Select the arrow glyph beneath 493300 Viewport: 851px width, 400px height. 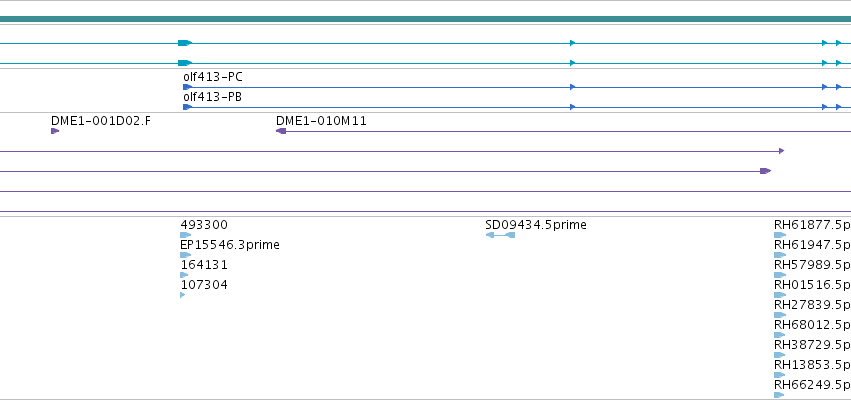pos(186,235)
